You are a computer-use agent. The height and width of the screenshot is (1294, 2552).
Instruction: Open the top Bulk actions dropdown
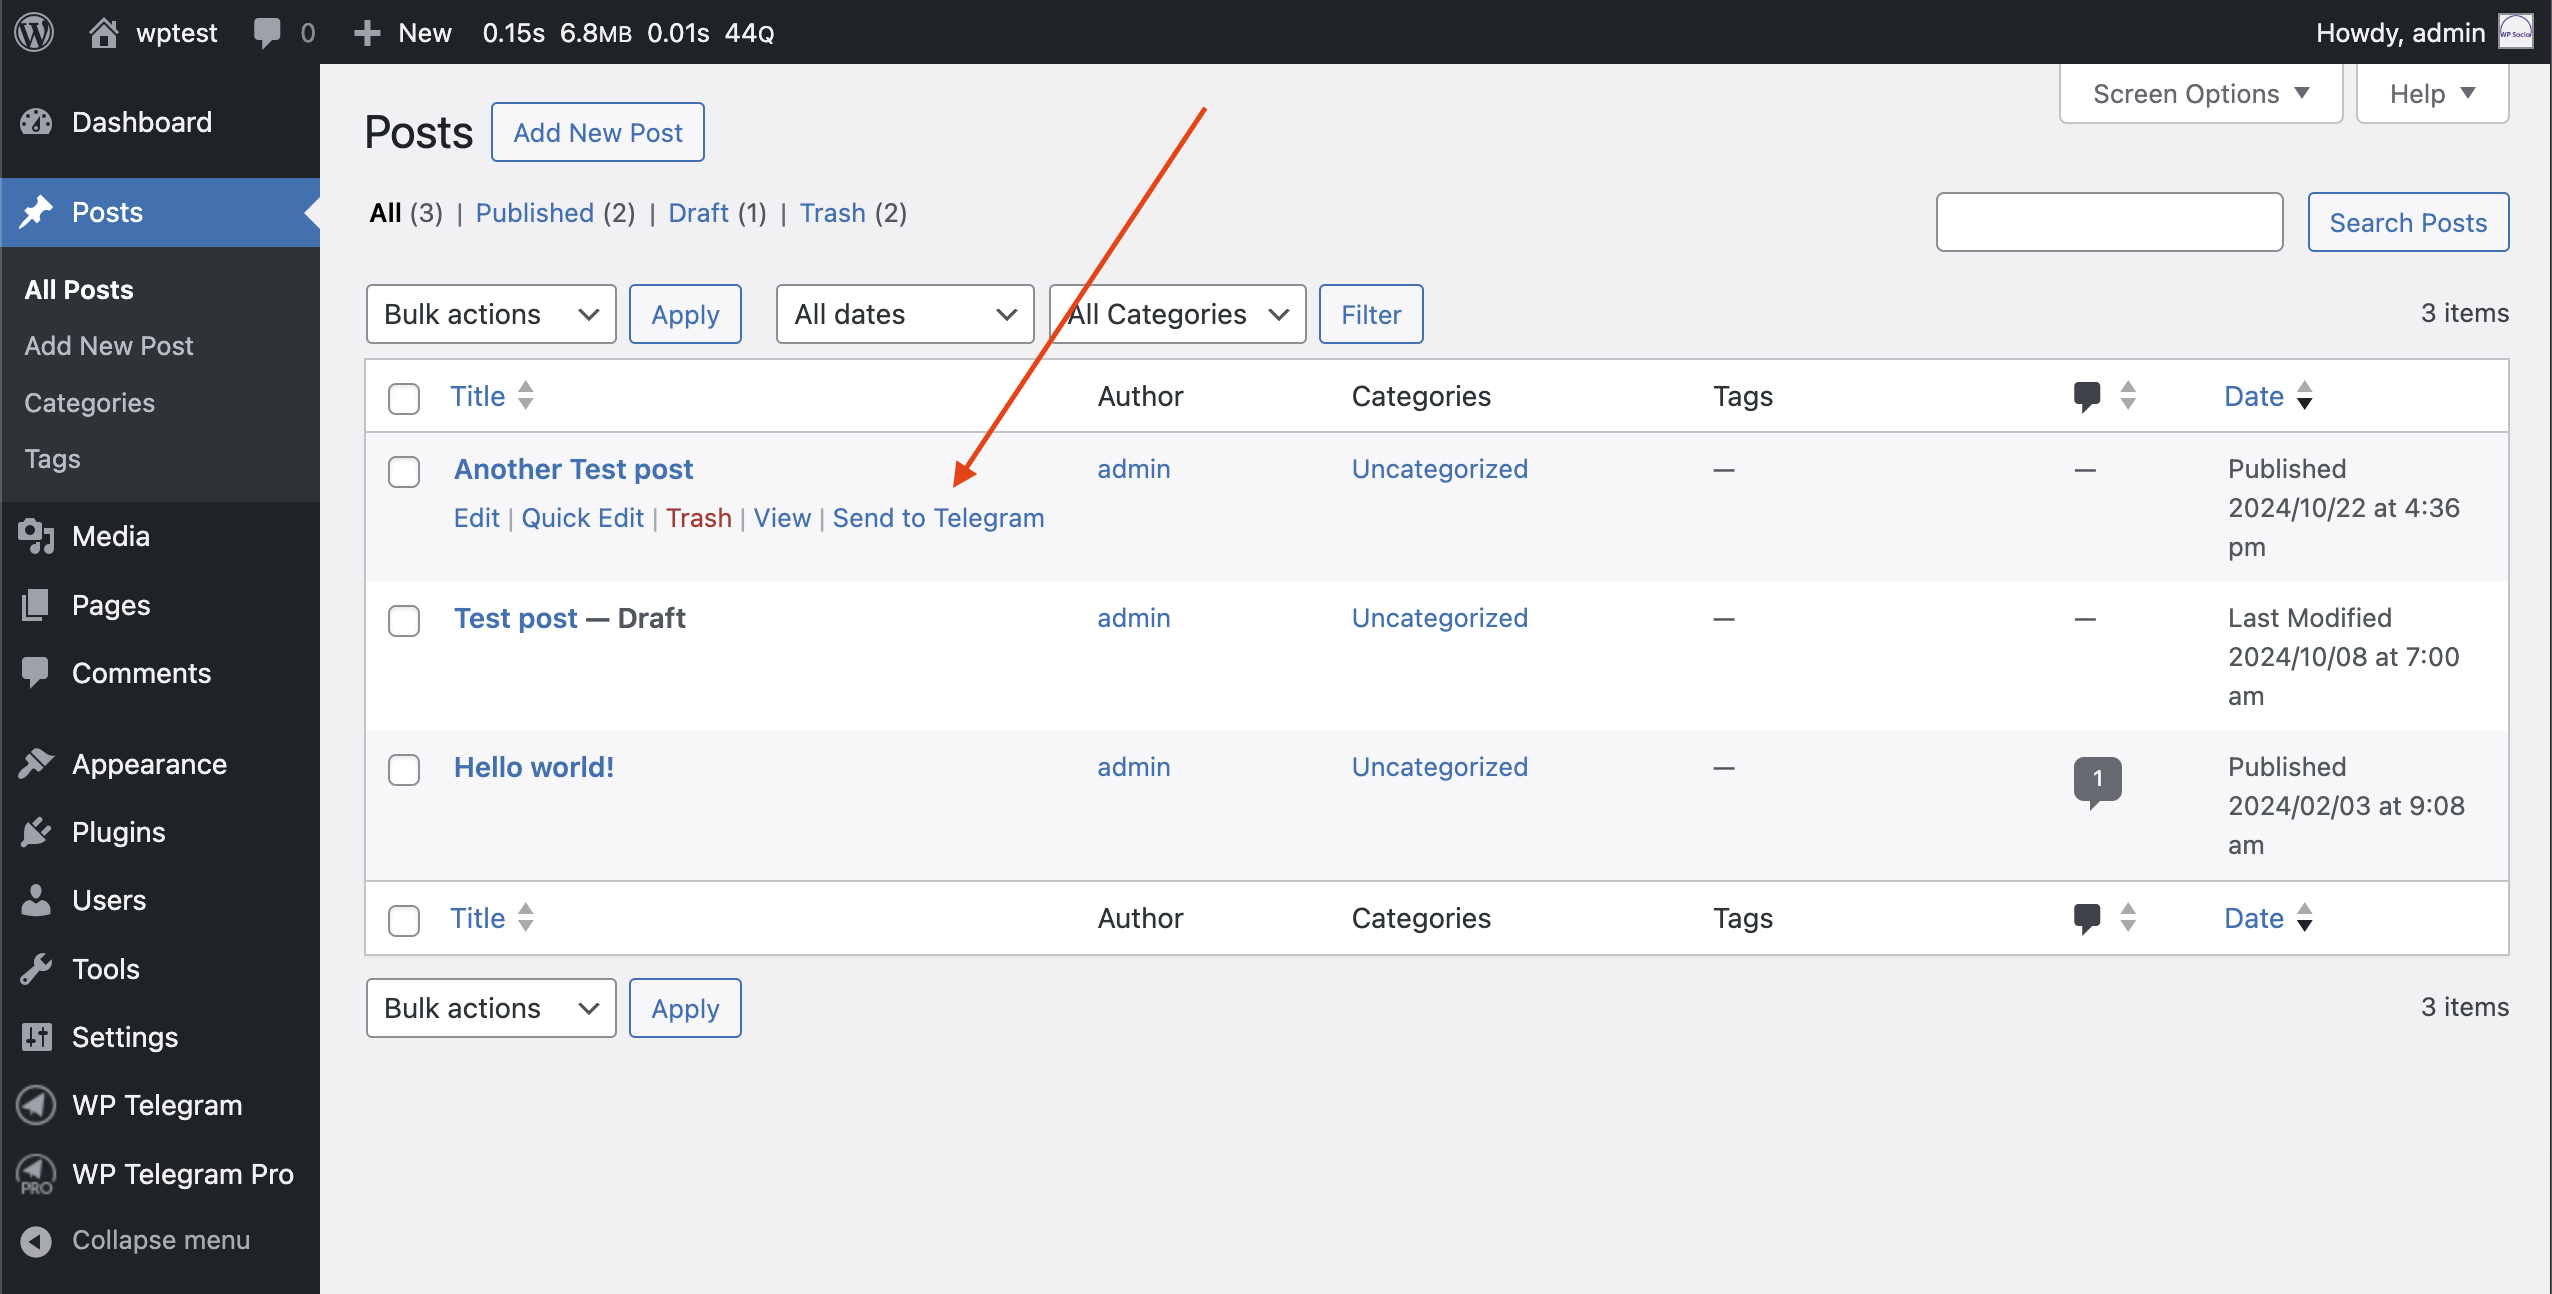(490, 314)
